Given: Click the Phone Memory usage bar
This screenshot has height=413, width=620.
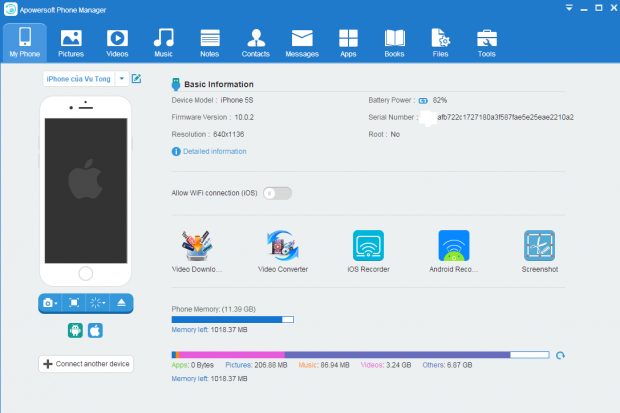Looking at the screenshot, I should (233, 319).
